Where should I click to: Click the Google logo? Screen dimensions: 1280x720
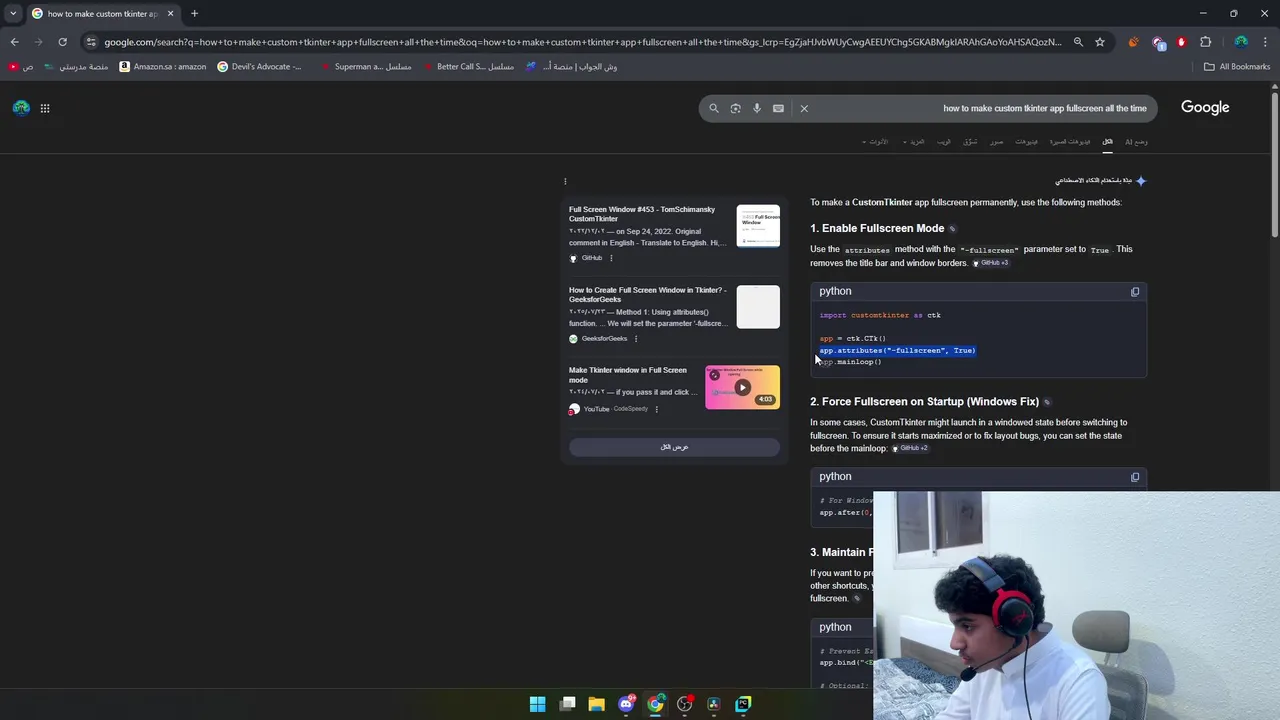(1205, 107)
